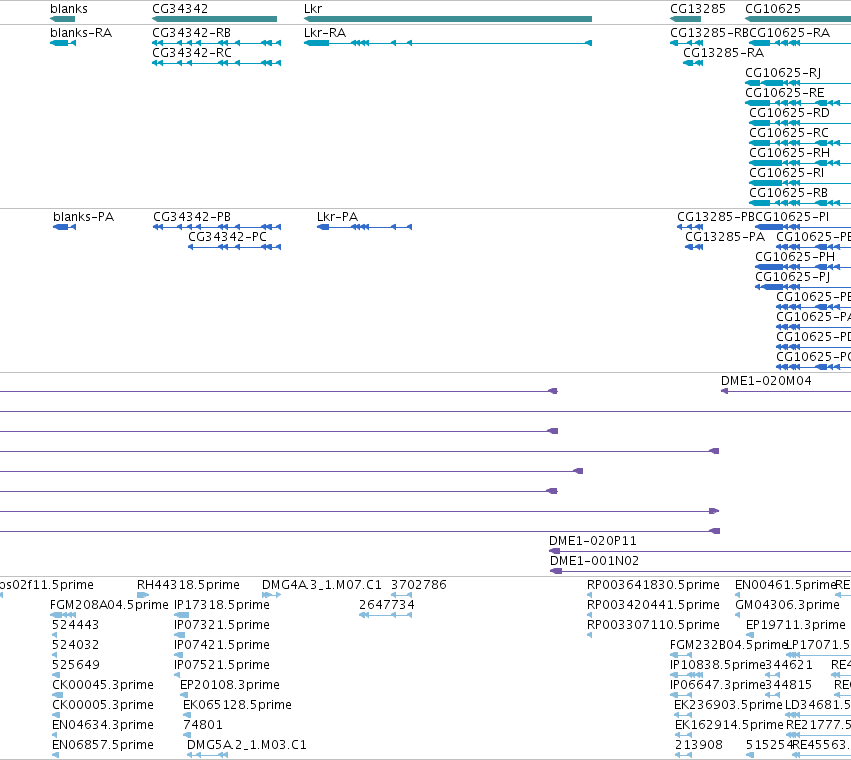851x760 pixels.
Task: Click the CK00045.3prime EST
Action: pos(58,695)
